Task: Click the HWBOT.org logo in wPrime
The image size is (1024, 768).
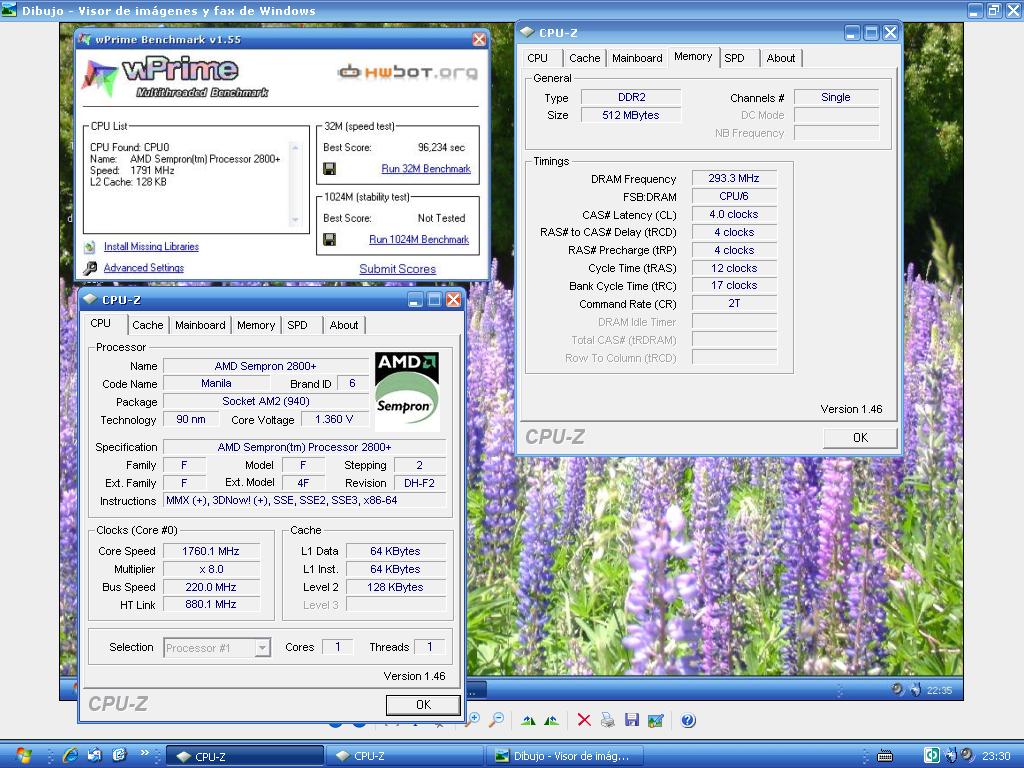Action: pyautogui.click(x=408, y=72)
